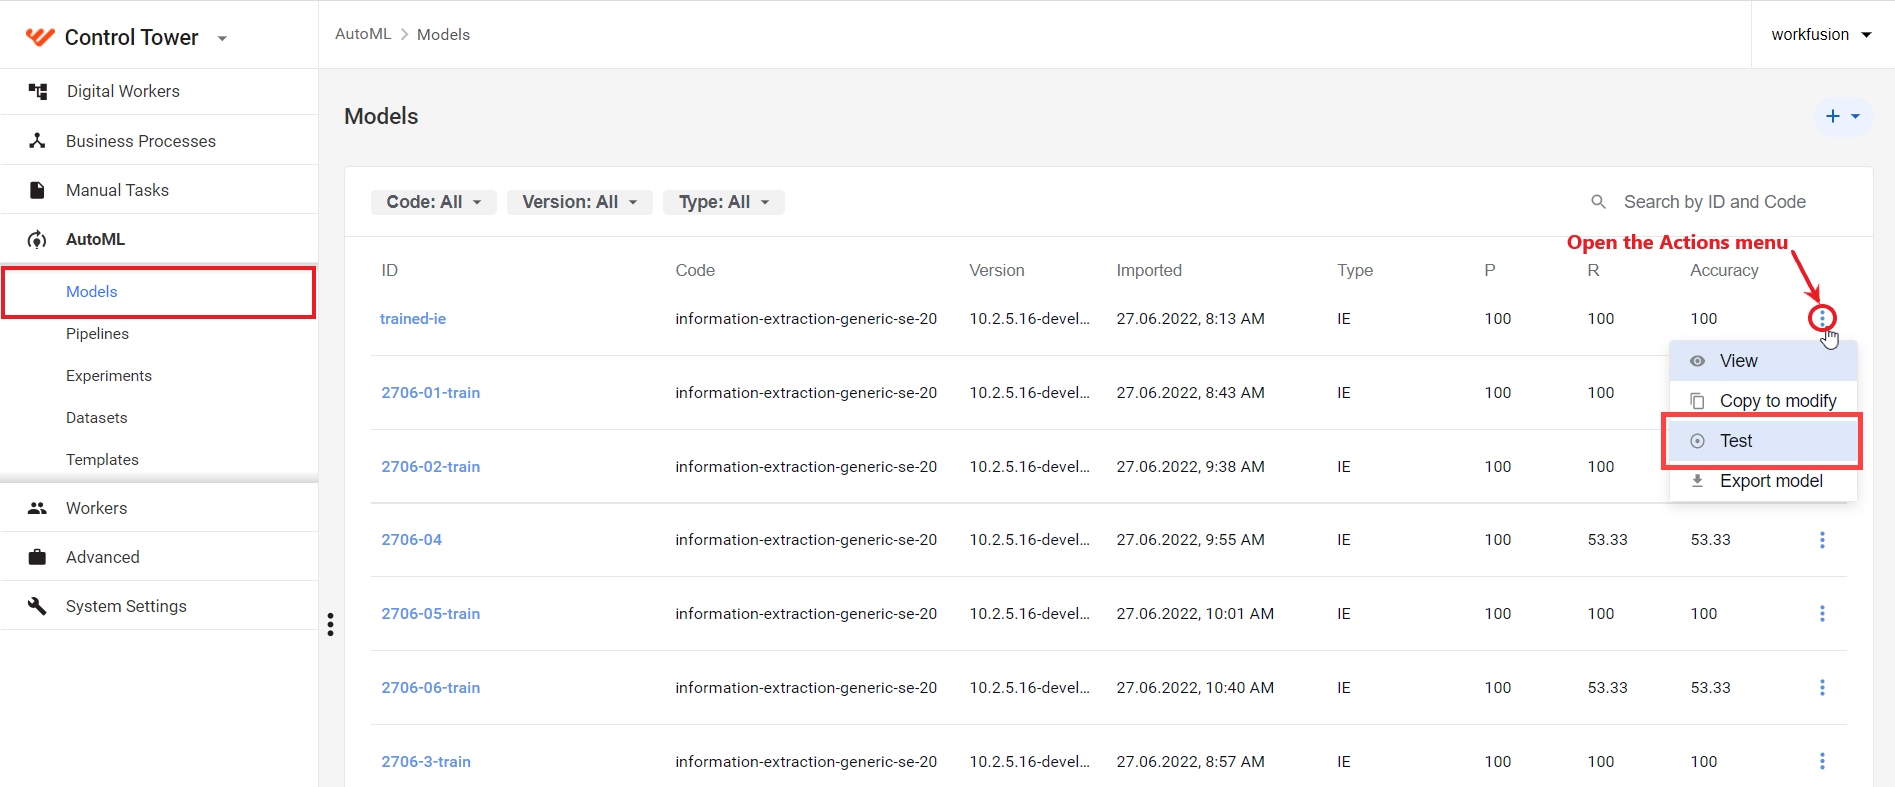Screen dimensions: 1895x787
Task: Click the Workers people icon
Action: (37, 508)
